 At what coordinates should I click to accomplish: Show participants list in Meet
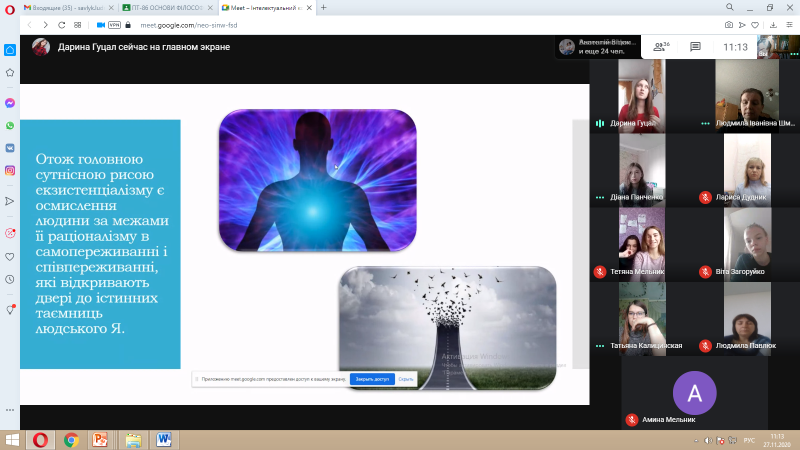click(x=661, y=47)
